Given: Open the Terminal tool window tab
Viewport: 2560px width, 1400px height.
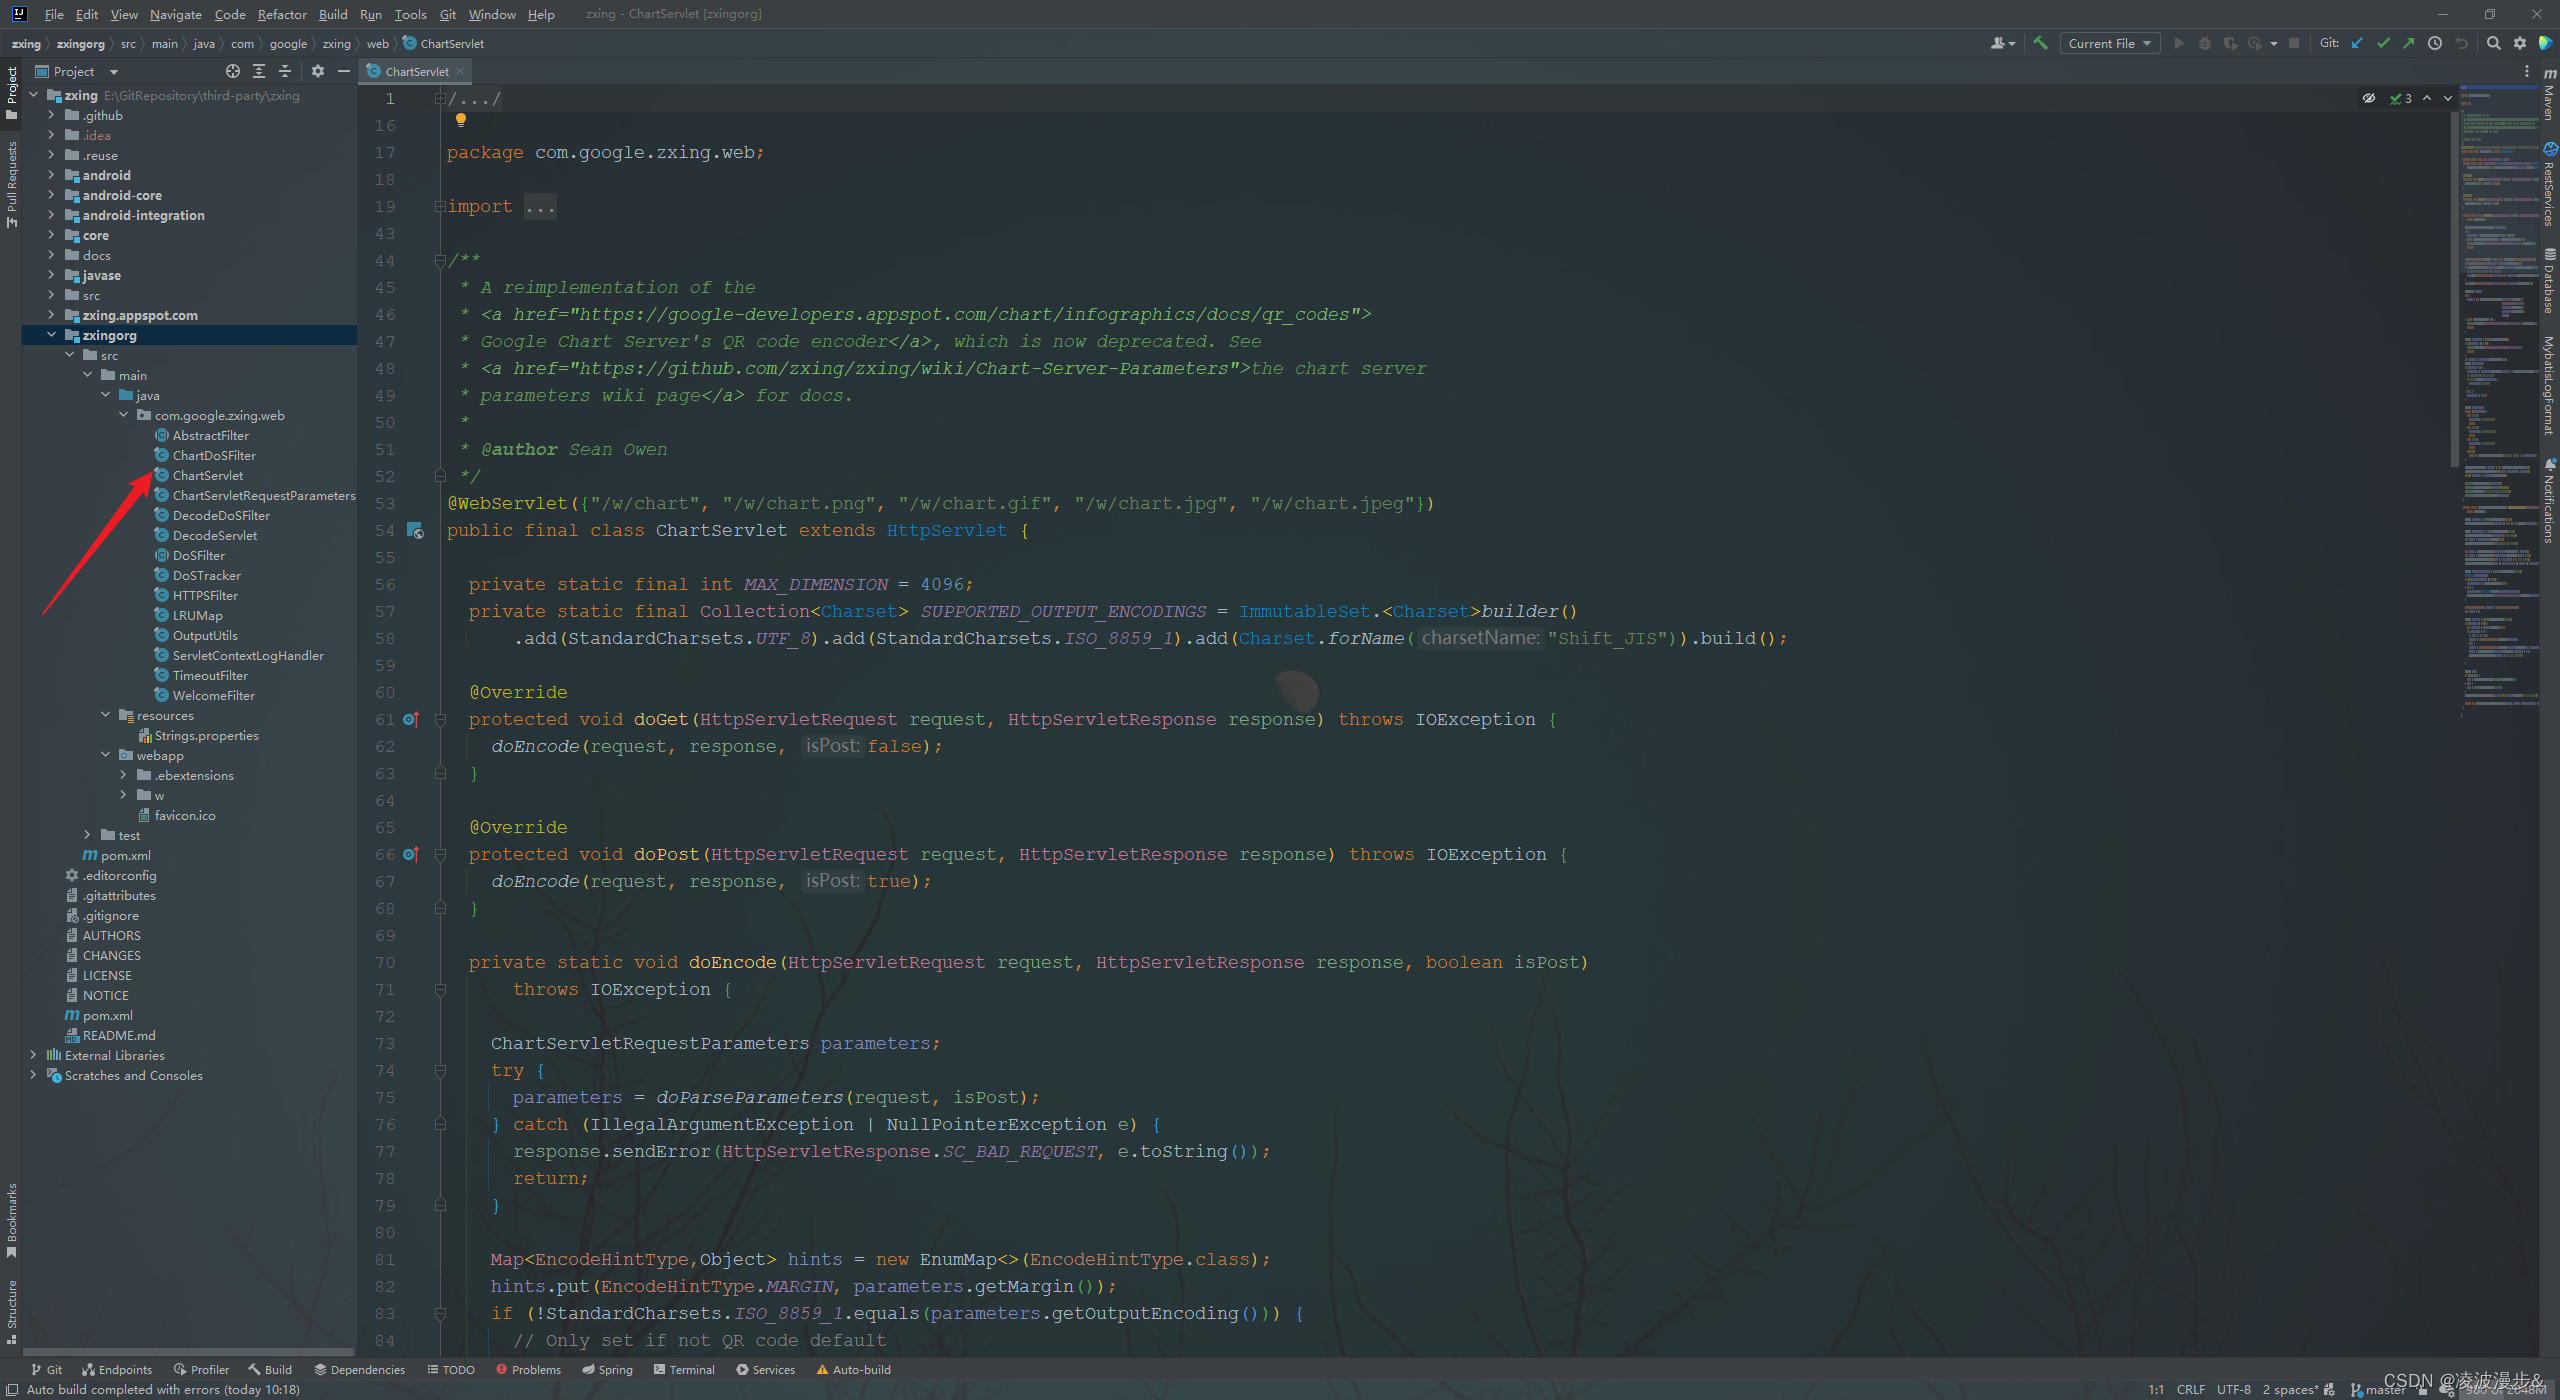Looking at the screenshot, I should click(x=684, y=1369).
